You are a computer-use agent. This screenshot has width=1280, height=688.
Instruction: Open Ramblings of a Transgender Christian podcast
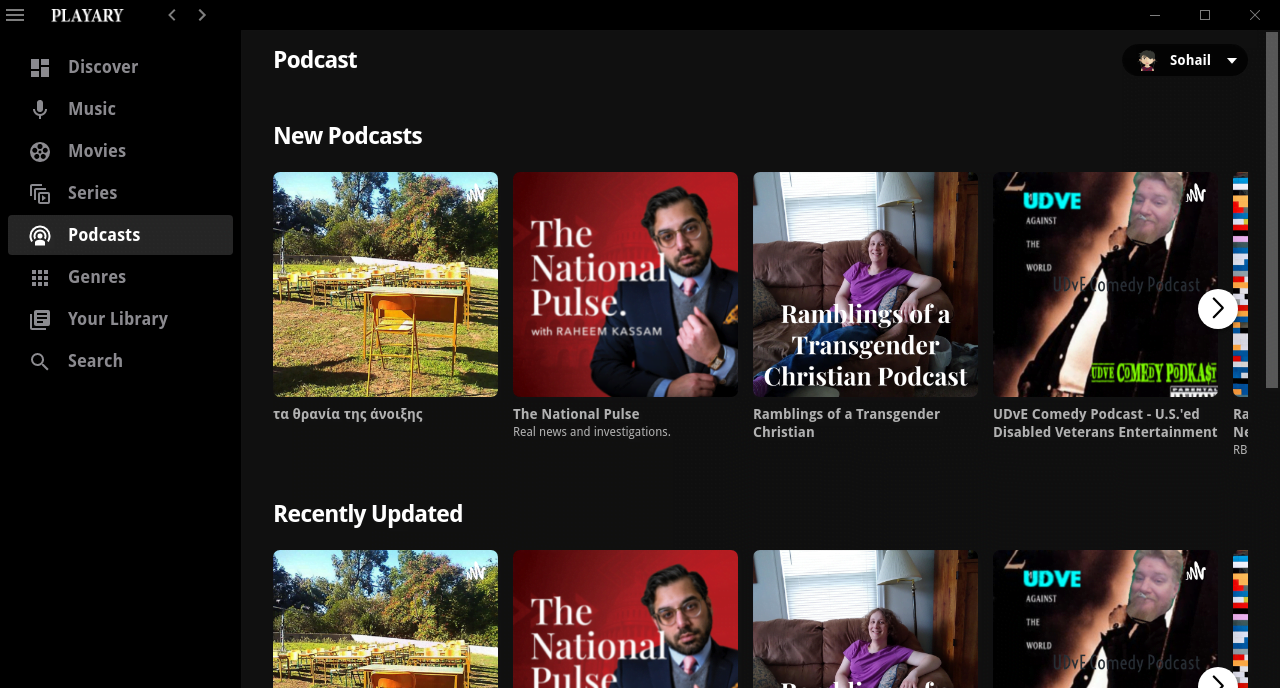(x=865, y=284)
